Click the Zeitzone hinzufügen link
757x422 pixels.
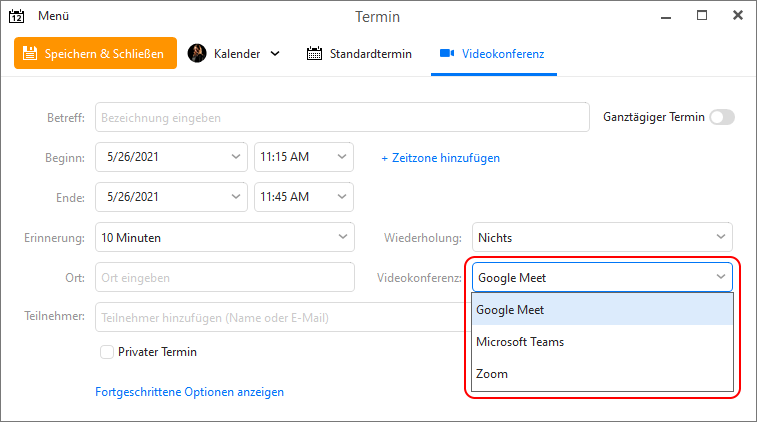click(440, 158)
